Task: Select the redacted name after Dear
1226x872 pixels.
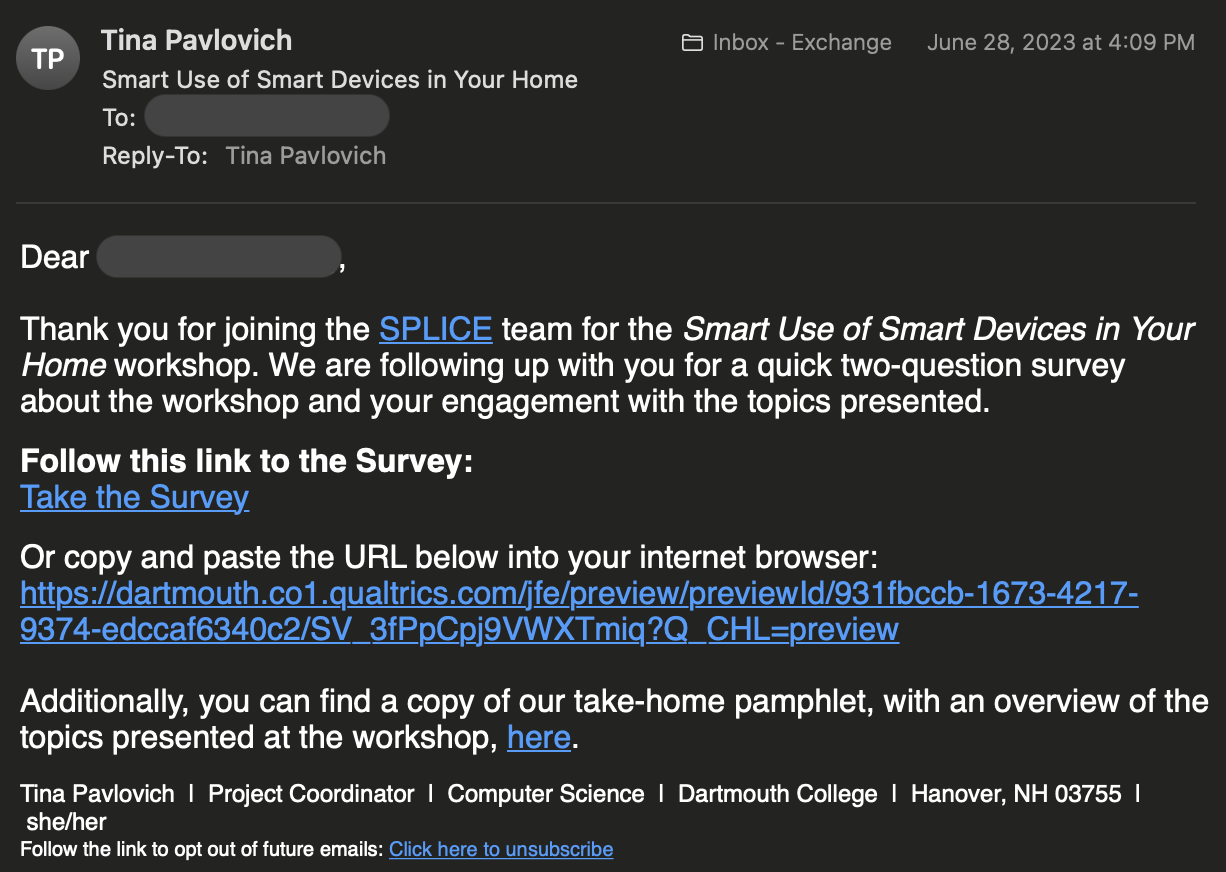Action: [x=218, y=256]
